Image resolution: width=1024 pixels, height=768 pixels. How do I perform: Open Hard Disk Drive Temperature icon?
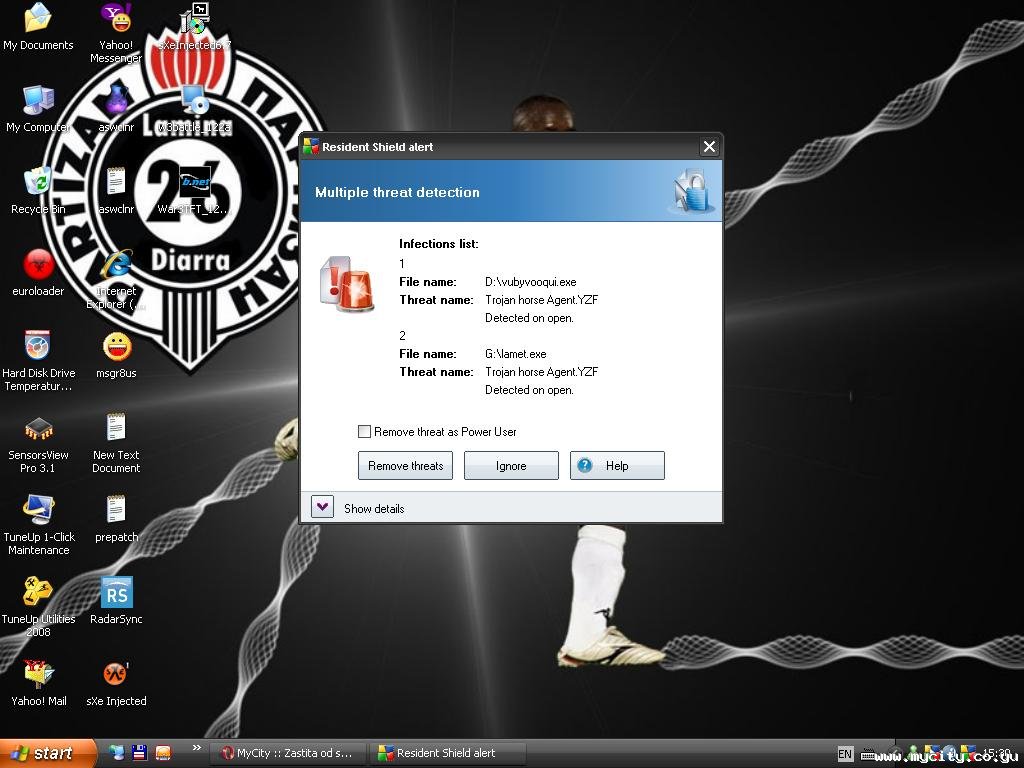pyautogui.click(x=38, y=361)
